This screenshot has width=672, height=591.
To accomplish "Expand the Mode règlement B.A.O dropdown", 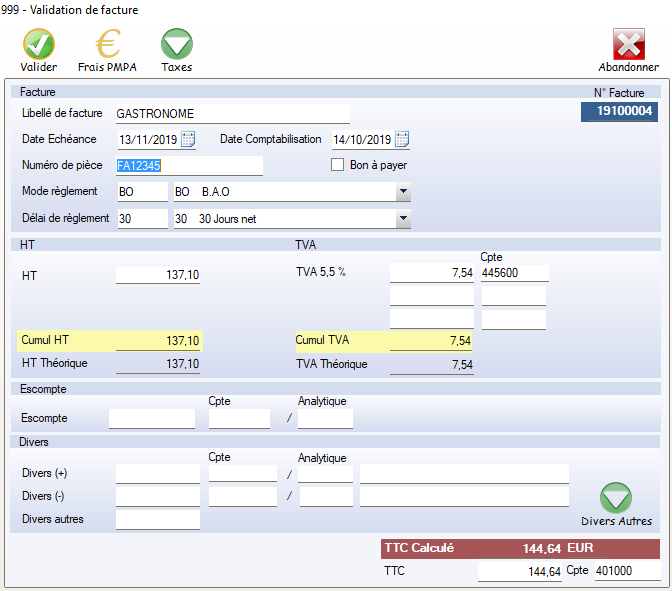I will point(402,192).
